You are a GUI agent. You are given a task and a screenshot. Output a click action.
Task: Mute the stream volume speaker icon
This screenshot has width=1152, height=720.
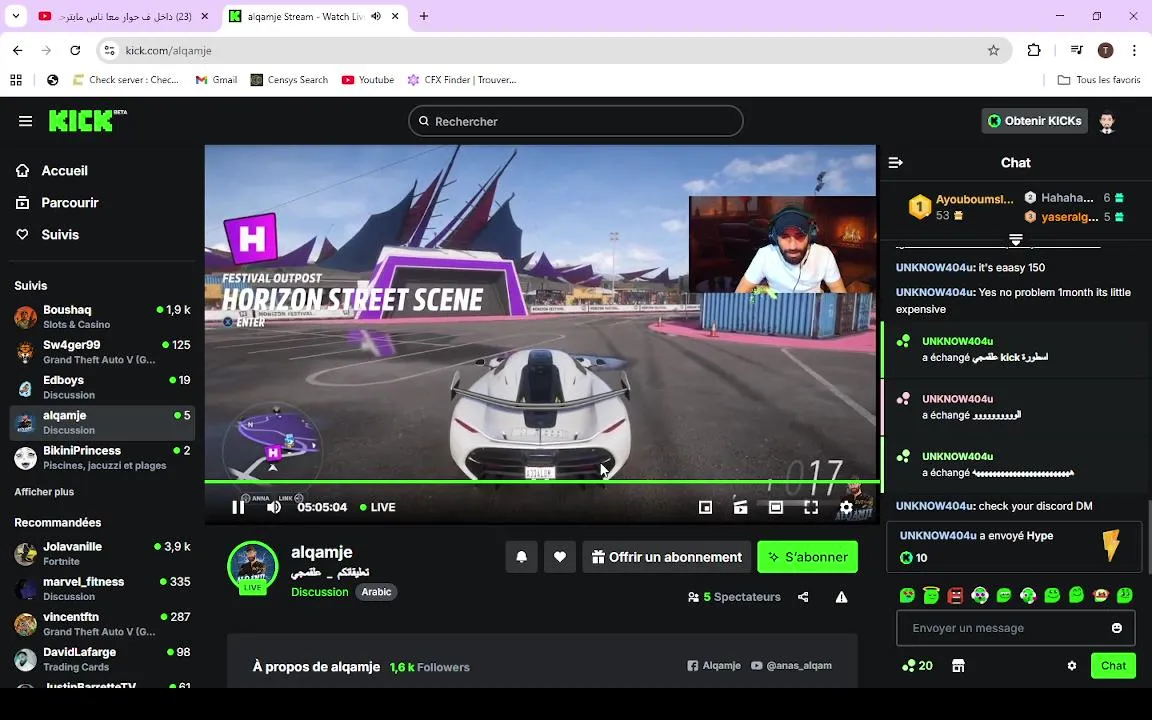tap(274, 507)
